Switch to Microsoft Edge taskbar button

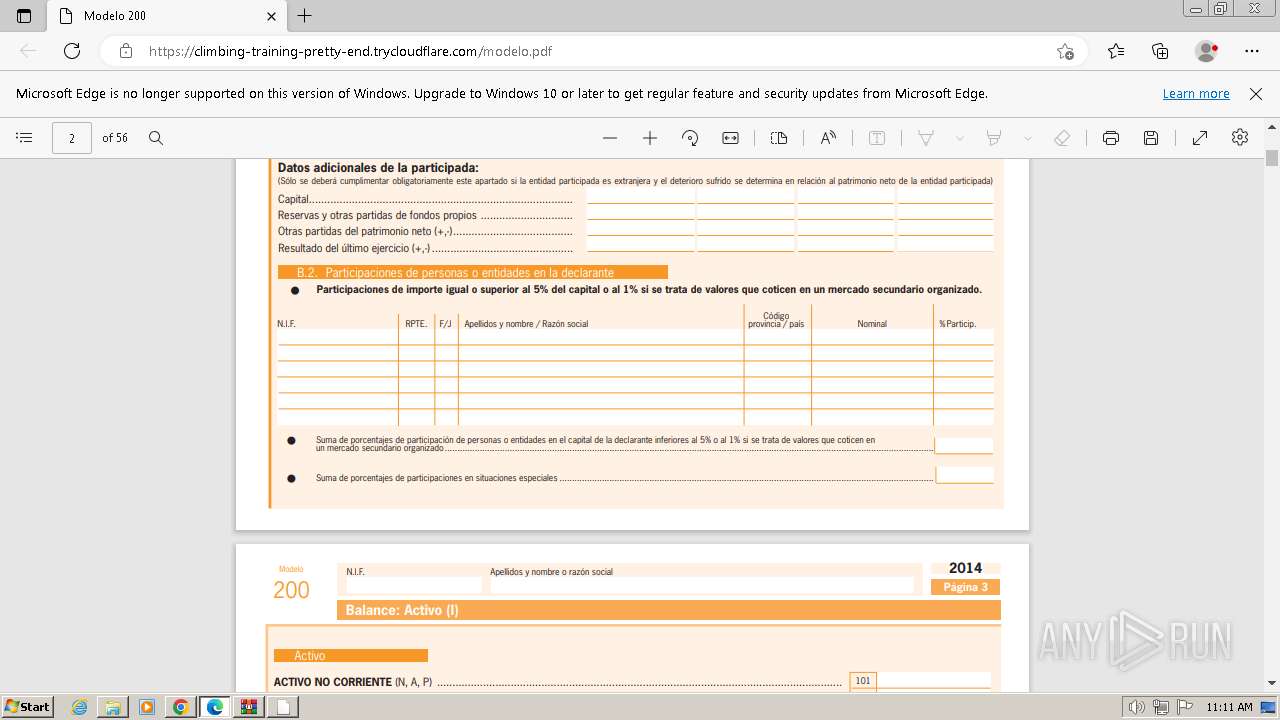214,707
